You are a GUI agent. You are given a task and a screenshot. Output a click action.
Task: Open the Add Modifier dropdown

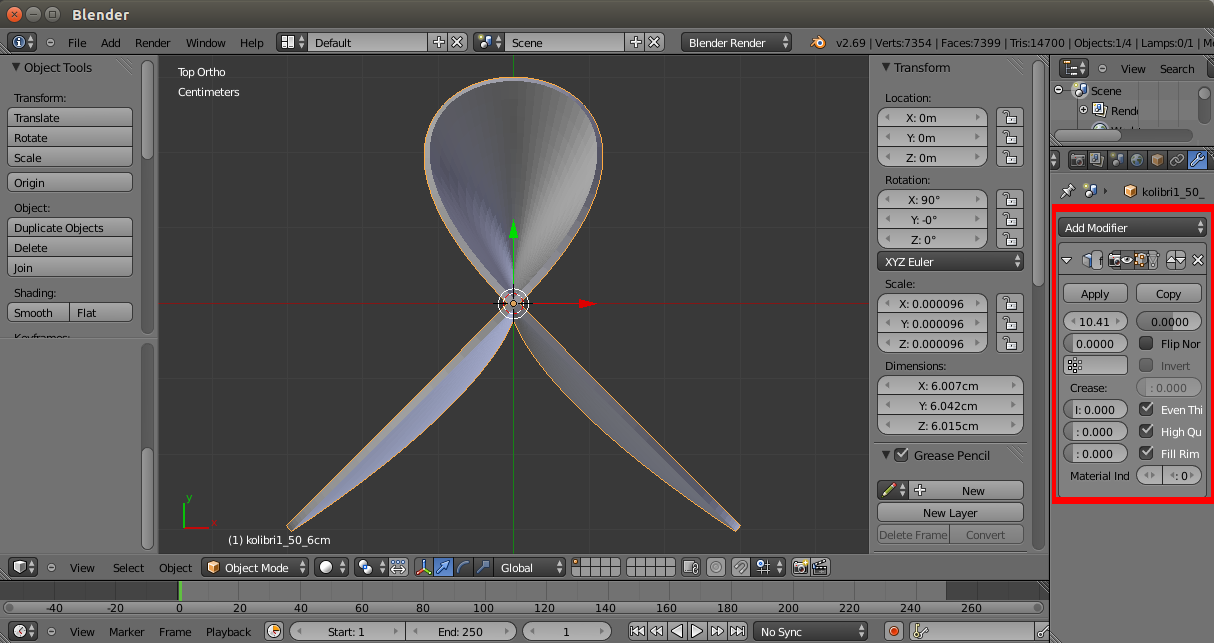click(x=1132, y=228)
